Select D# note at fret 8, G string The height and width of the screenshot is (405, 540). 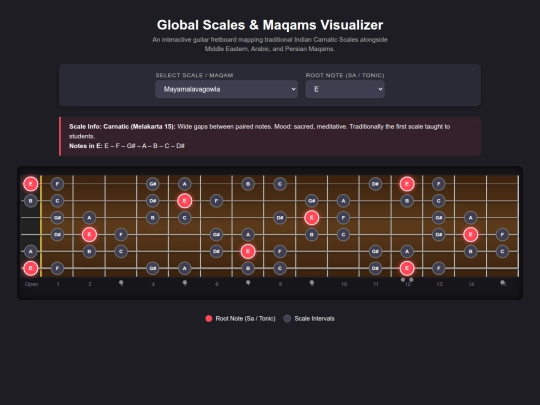280,218
